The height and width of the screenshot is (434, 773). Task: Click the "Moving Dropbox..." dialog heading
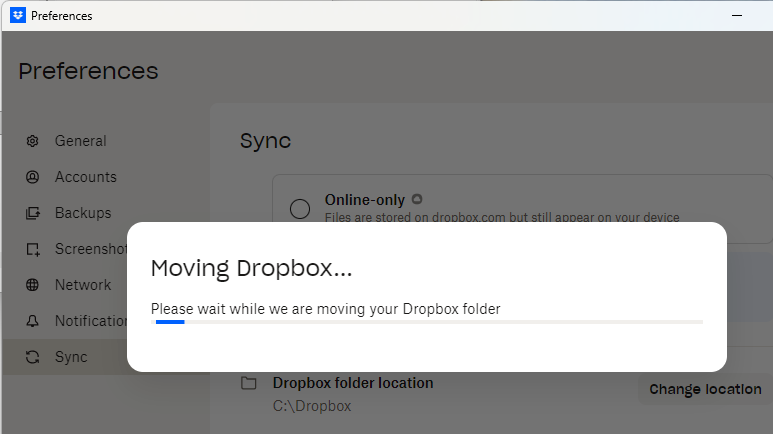click(251, 268)
